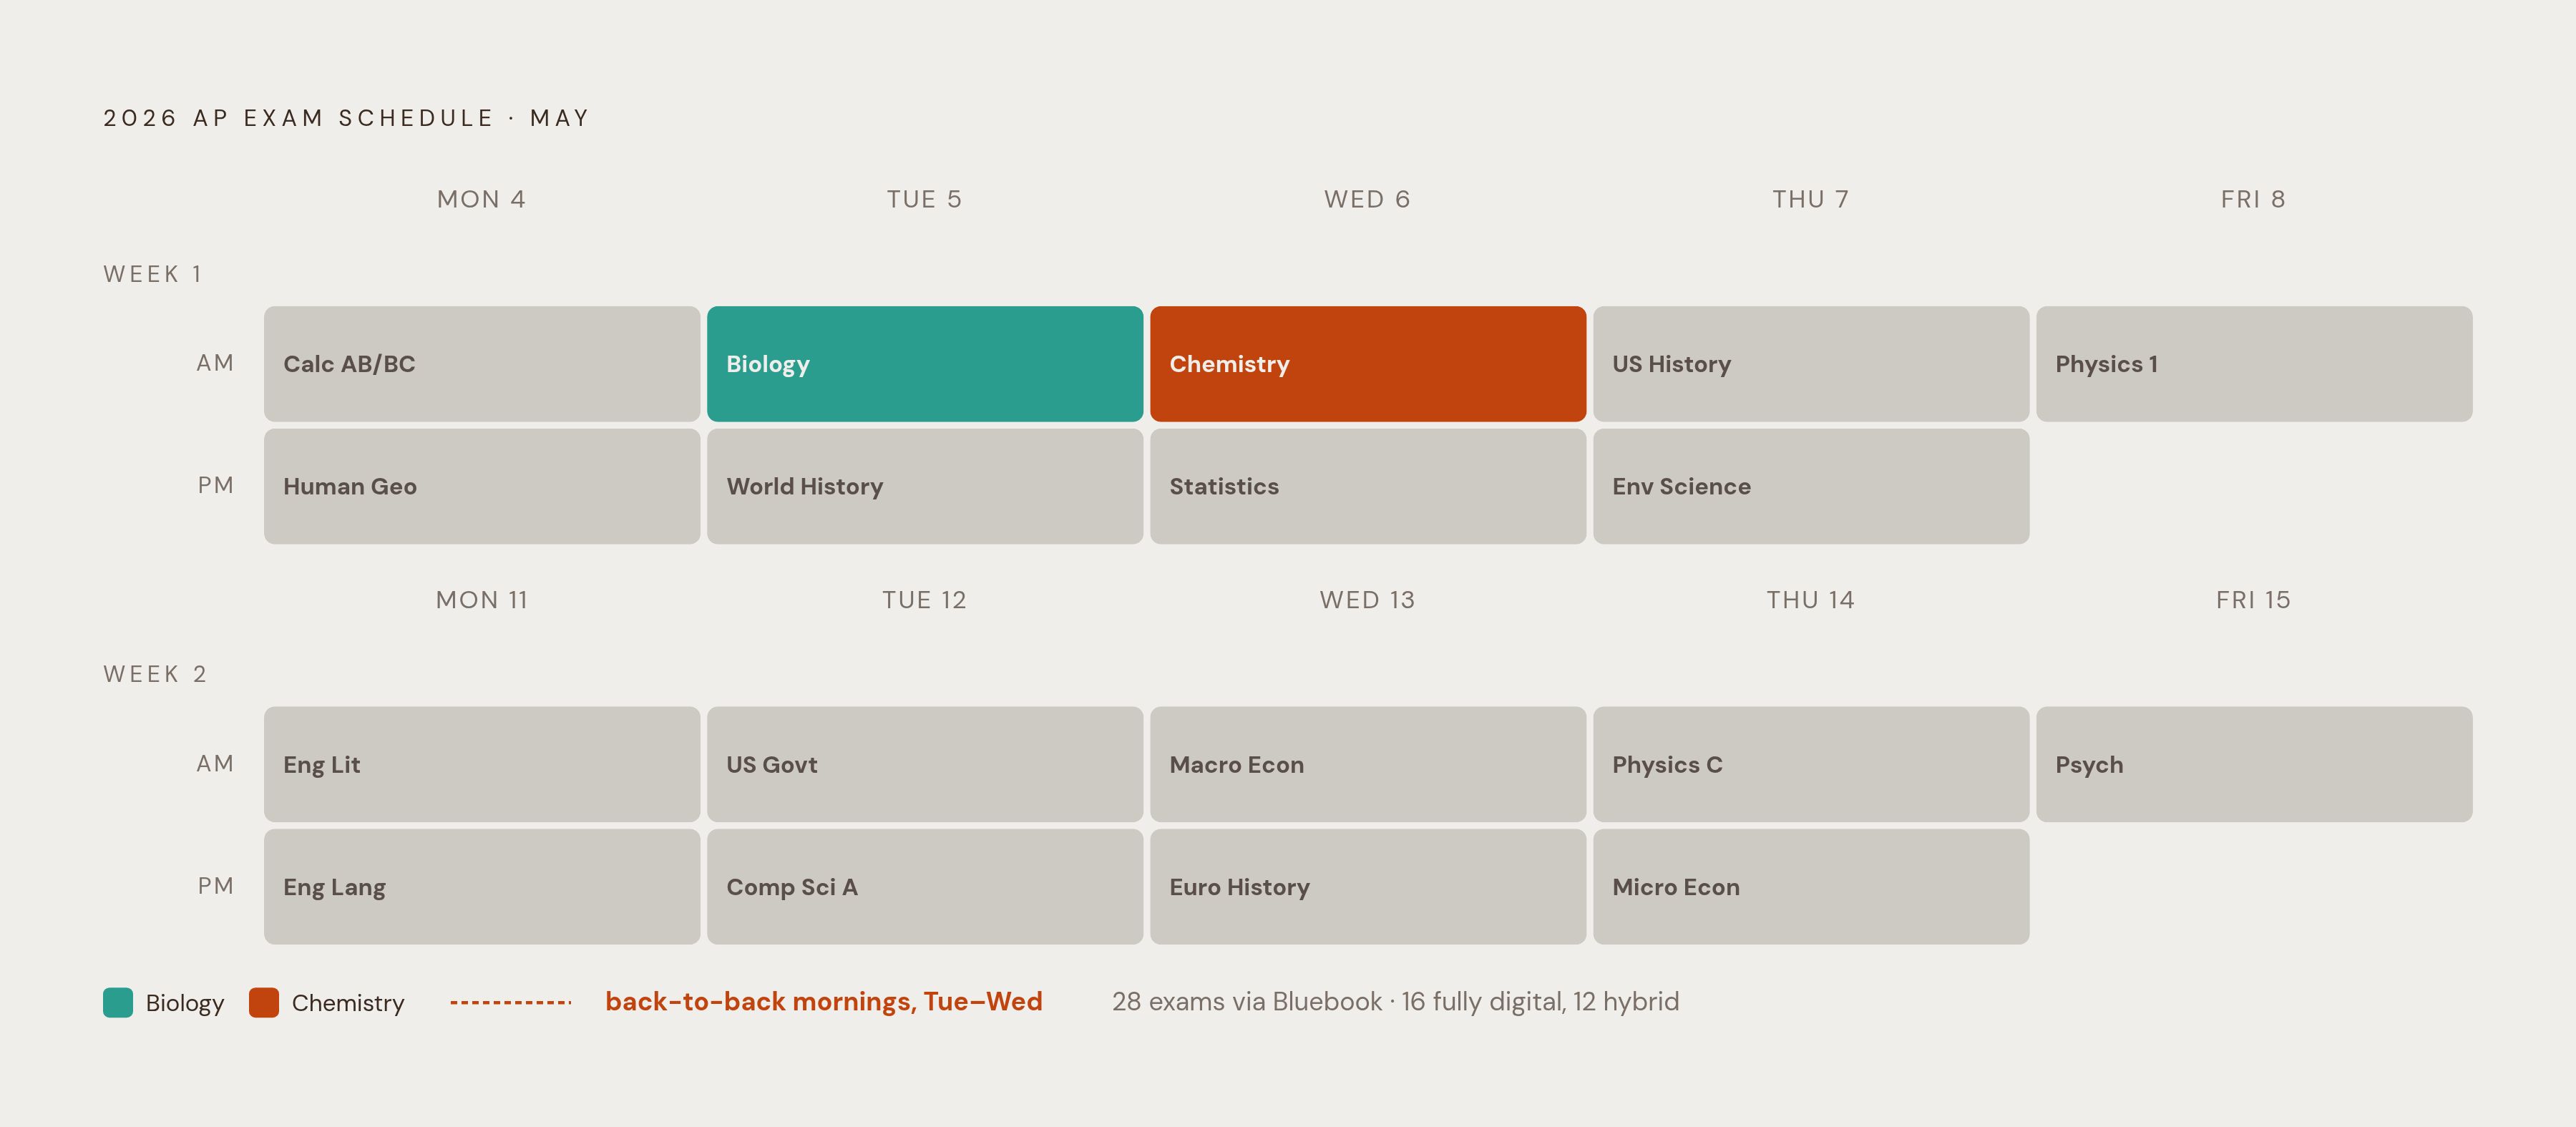Image resolution: width=2576 pixels, height=1127 pixels.
Task: Click the WEEK 1 row label
Action: click(x=153, y=274)
